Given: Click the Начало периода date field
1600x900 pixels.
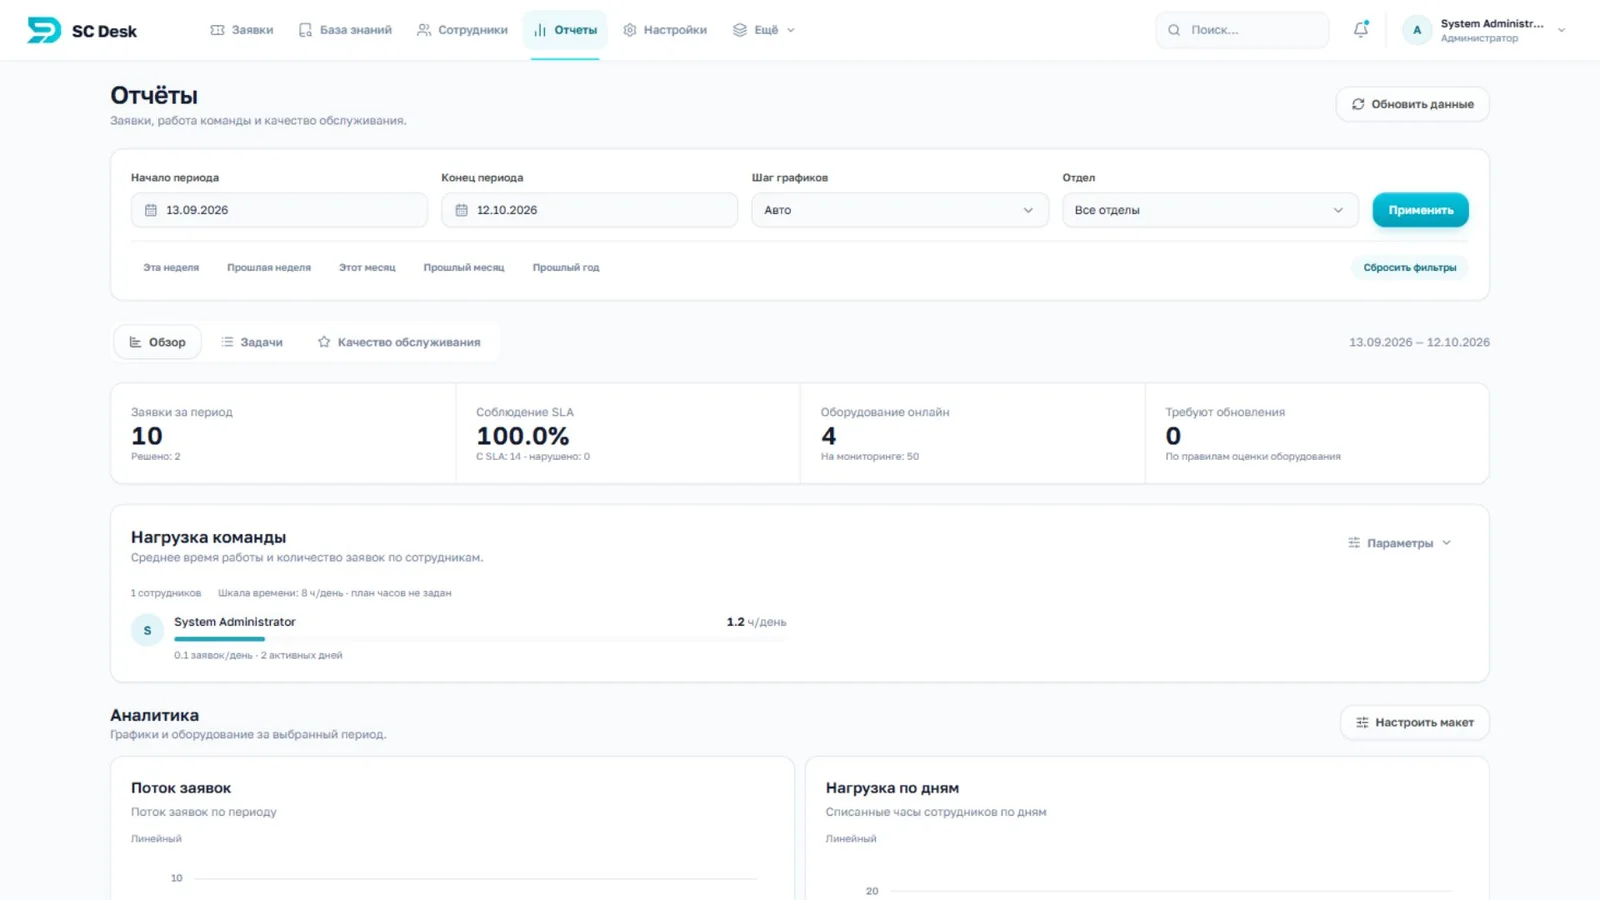Looking at the screenshot, I should coord(279,210).
